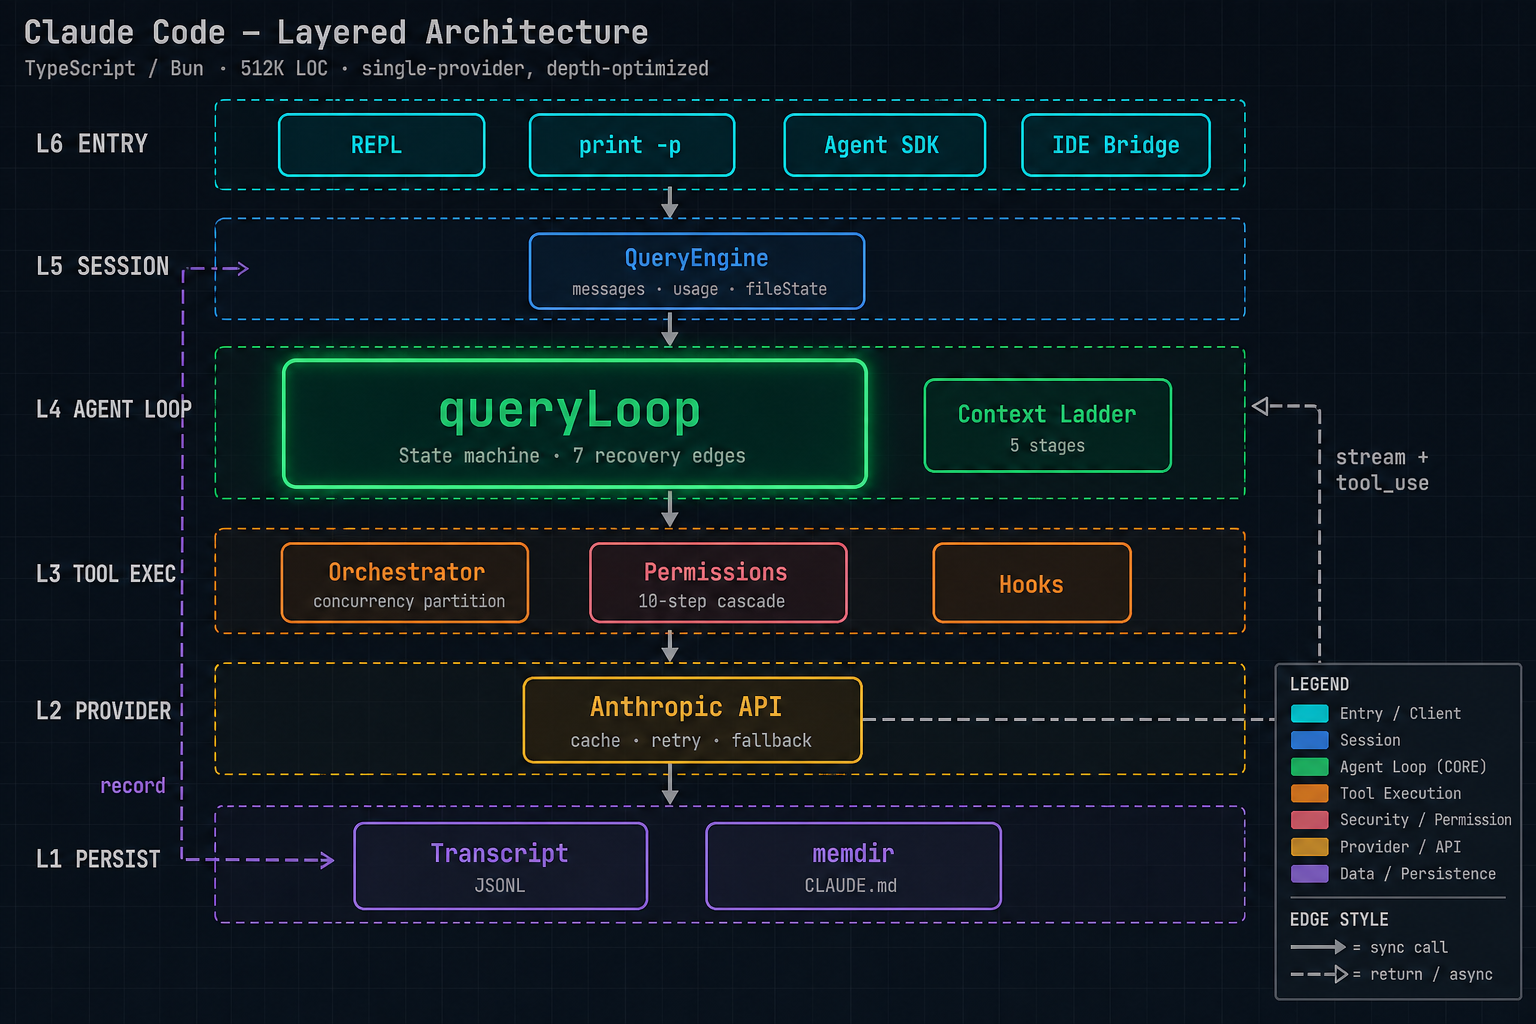Click the "Data / Persistence" legend text
Viewport: 1536px width, 1024px height.
pyautogui.click(x=1418, y=873)
